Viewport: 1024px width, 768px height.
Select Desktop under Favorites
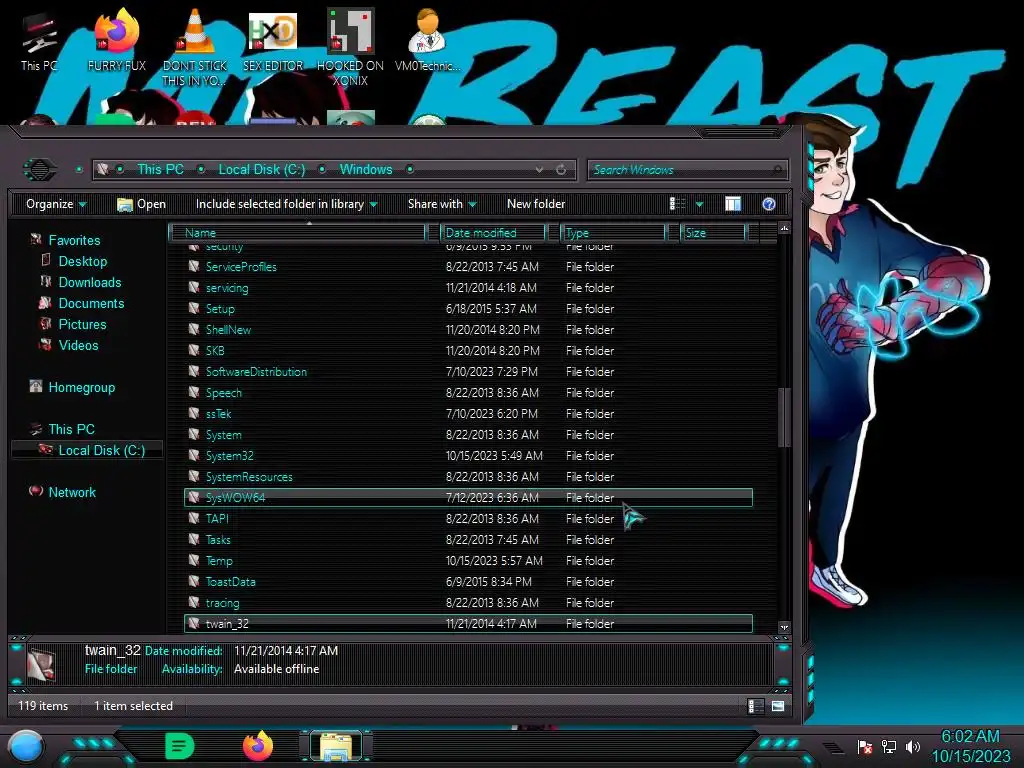tap(82, 261)
